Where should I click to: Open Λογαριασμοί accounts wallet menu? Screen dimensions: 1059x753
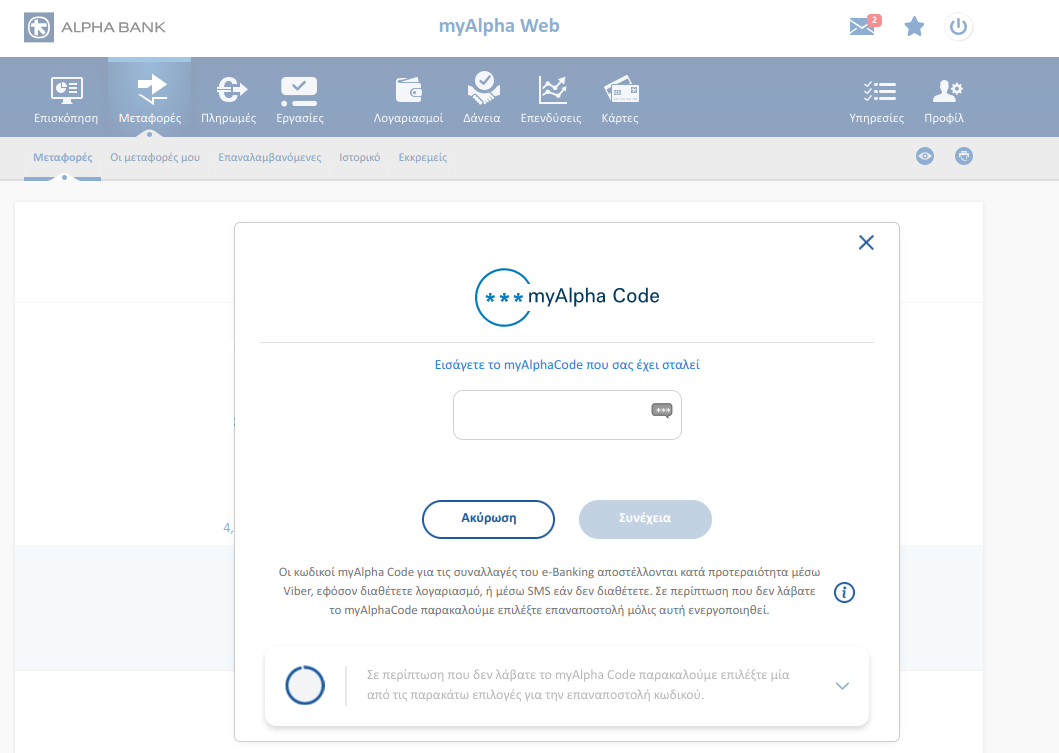(x=409, y=99)
